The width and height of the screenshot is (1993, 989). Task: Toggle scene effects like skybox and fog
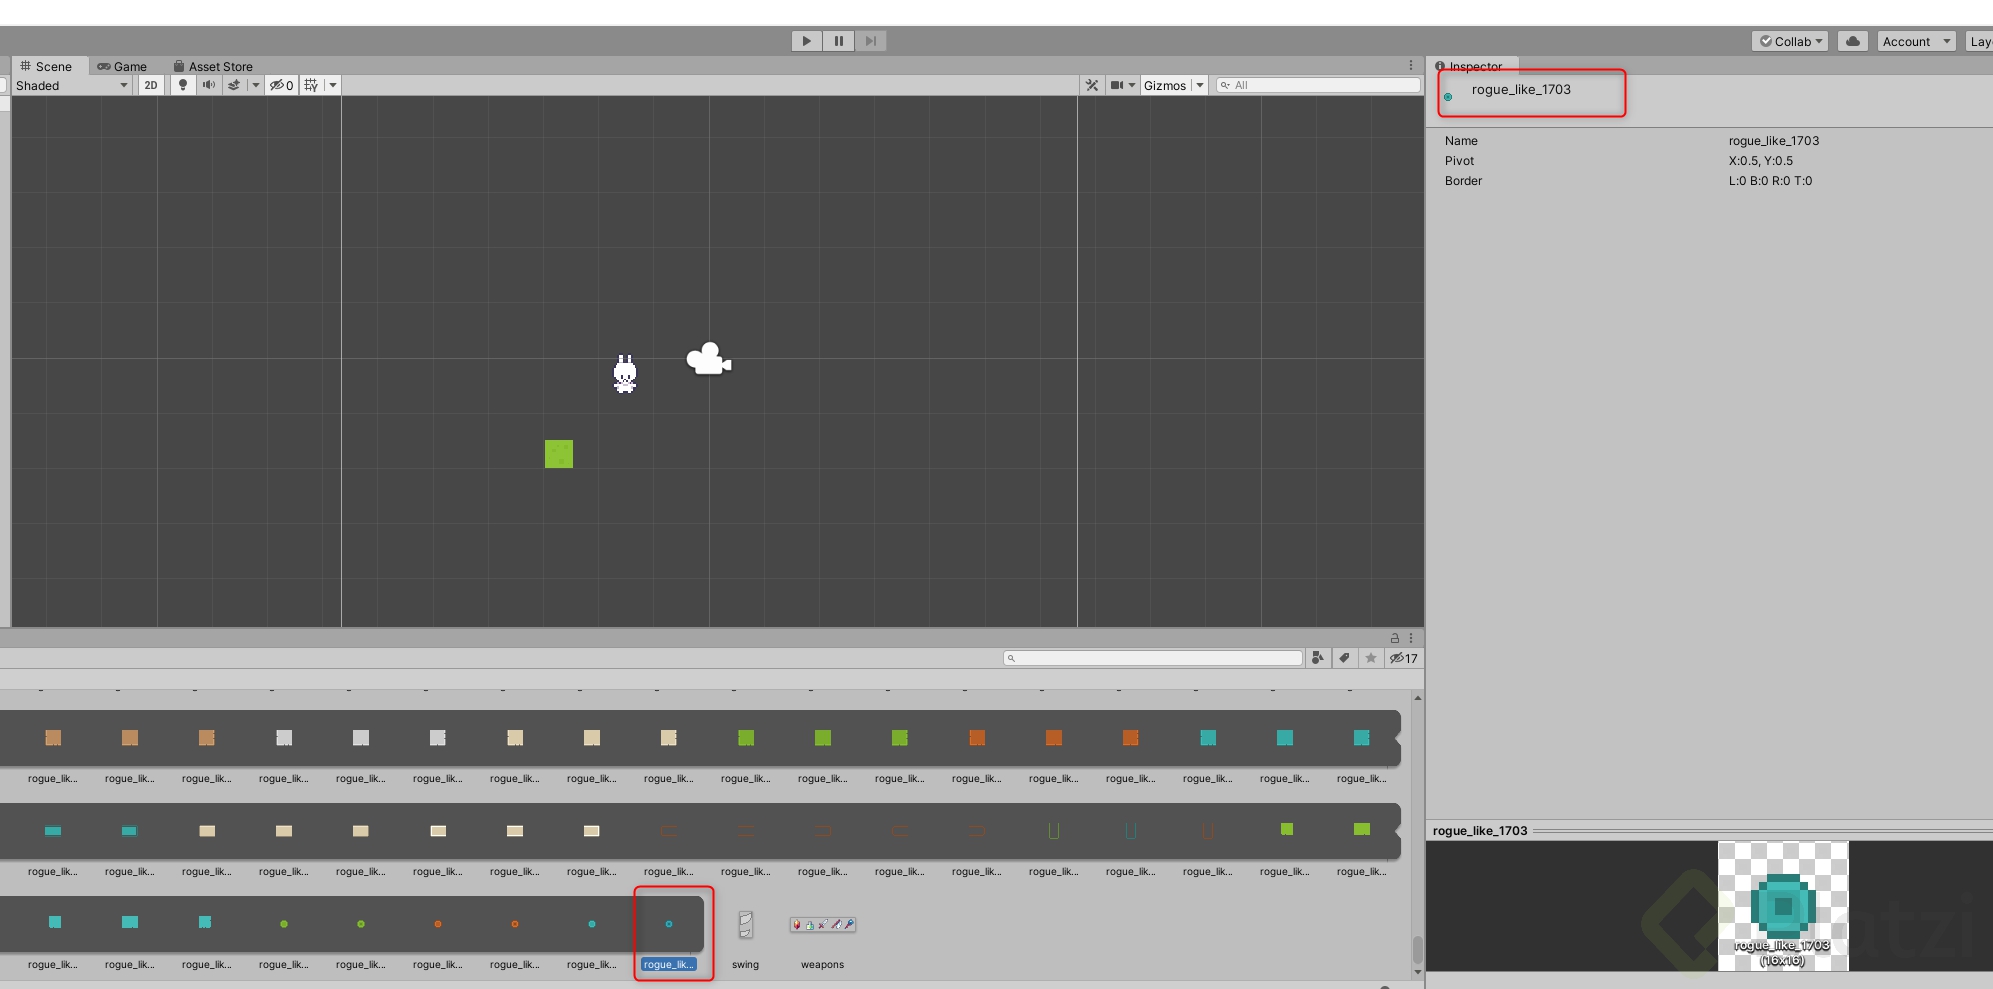click(x=234, y=85)
